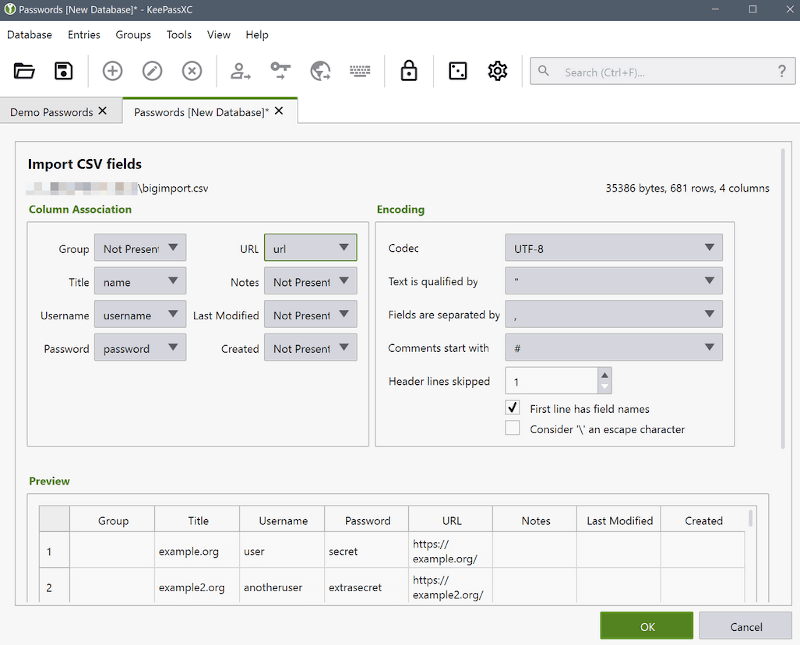Open search help question mark
Image resolution: width=800 pixels, height=645 pixels.
point(782,71)
